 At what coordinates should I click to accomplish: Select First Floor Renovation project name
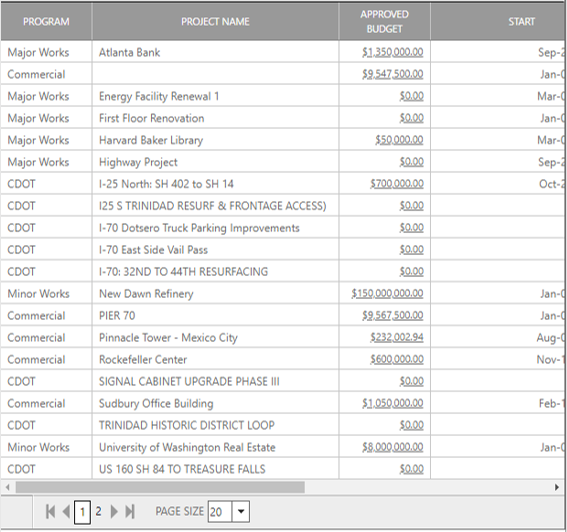click(152, 118)
